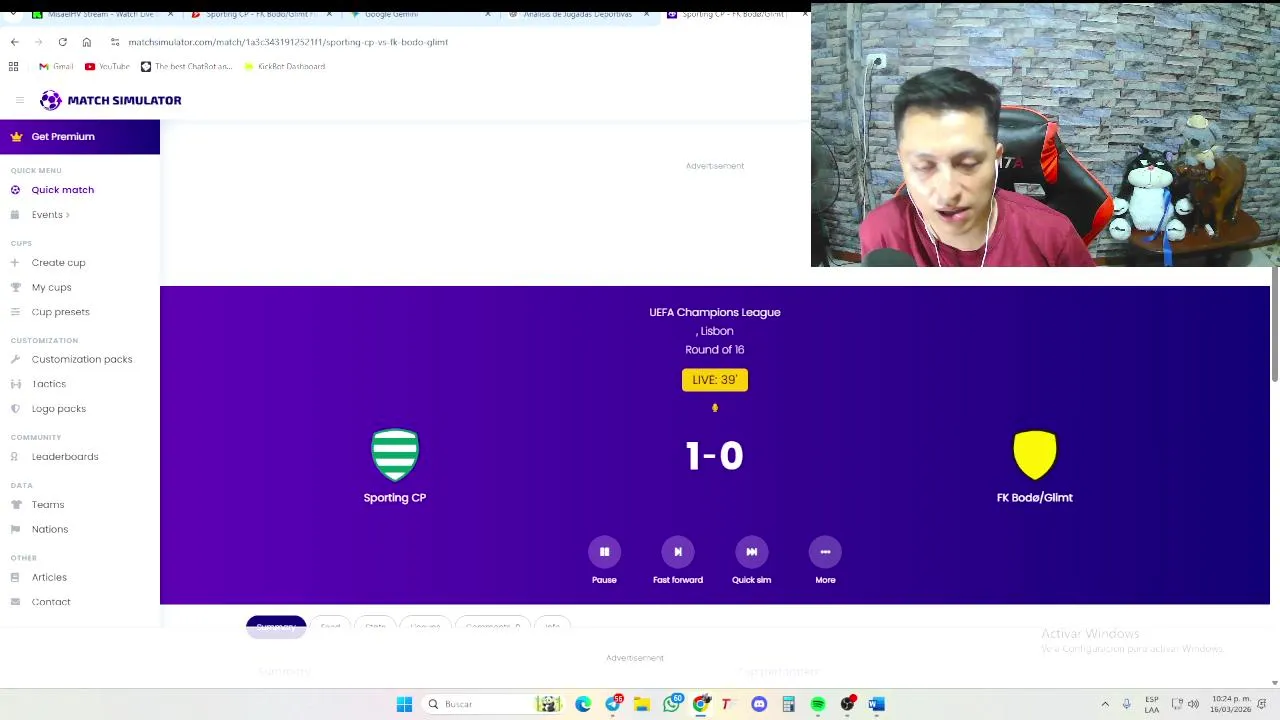The height and width of the screenshot is (720, 1280).
Task: Click the Sporting CP team crest
Action: coord(395,455)
